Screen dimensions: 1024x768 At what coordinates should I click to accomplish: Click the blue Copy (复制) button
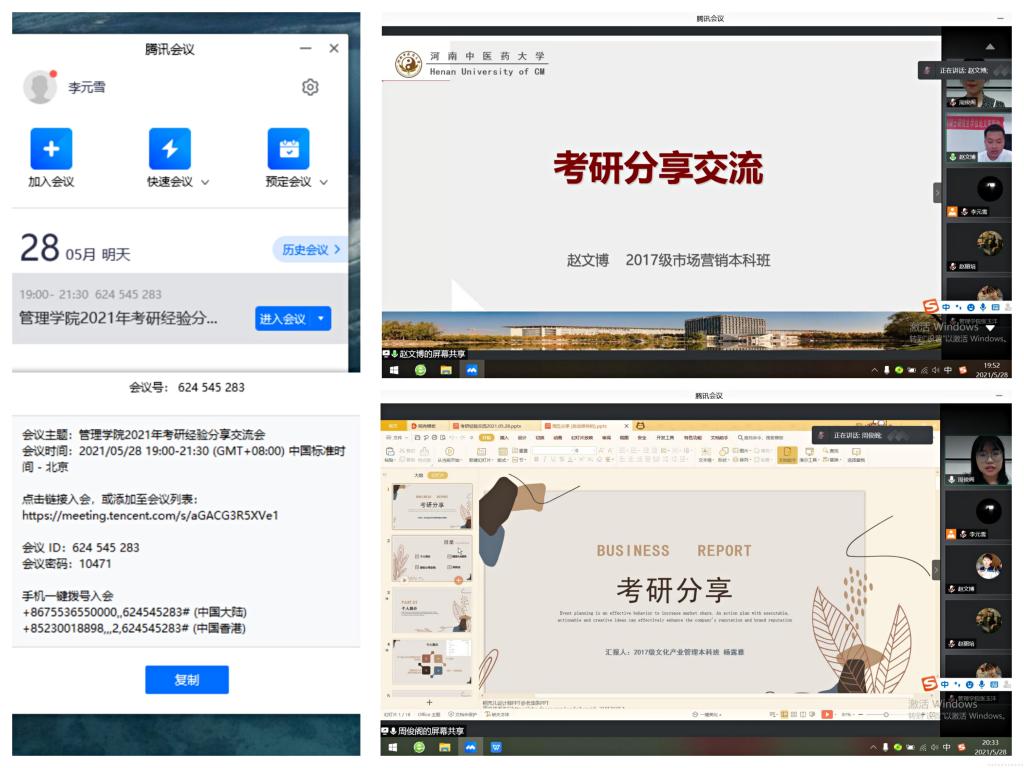pyautogui.click(x=187, y=680)
